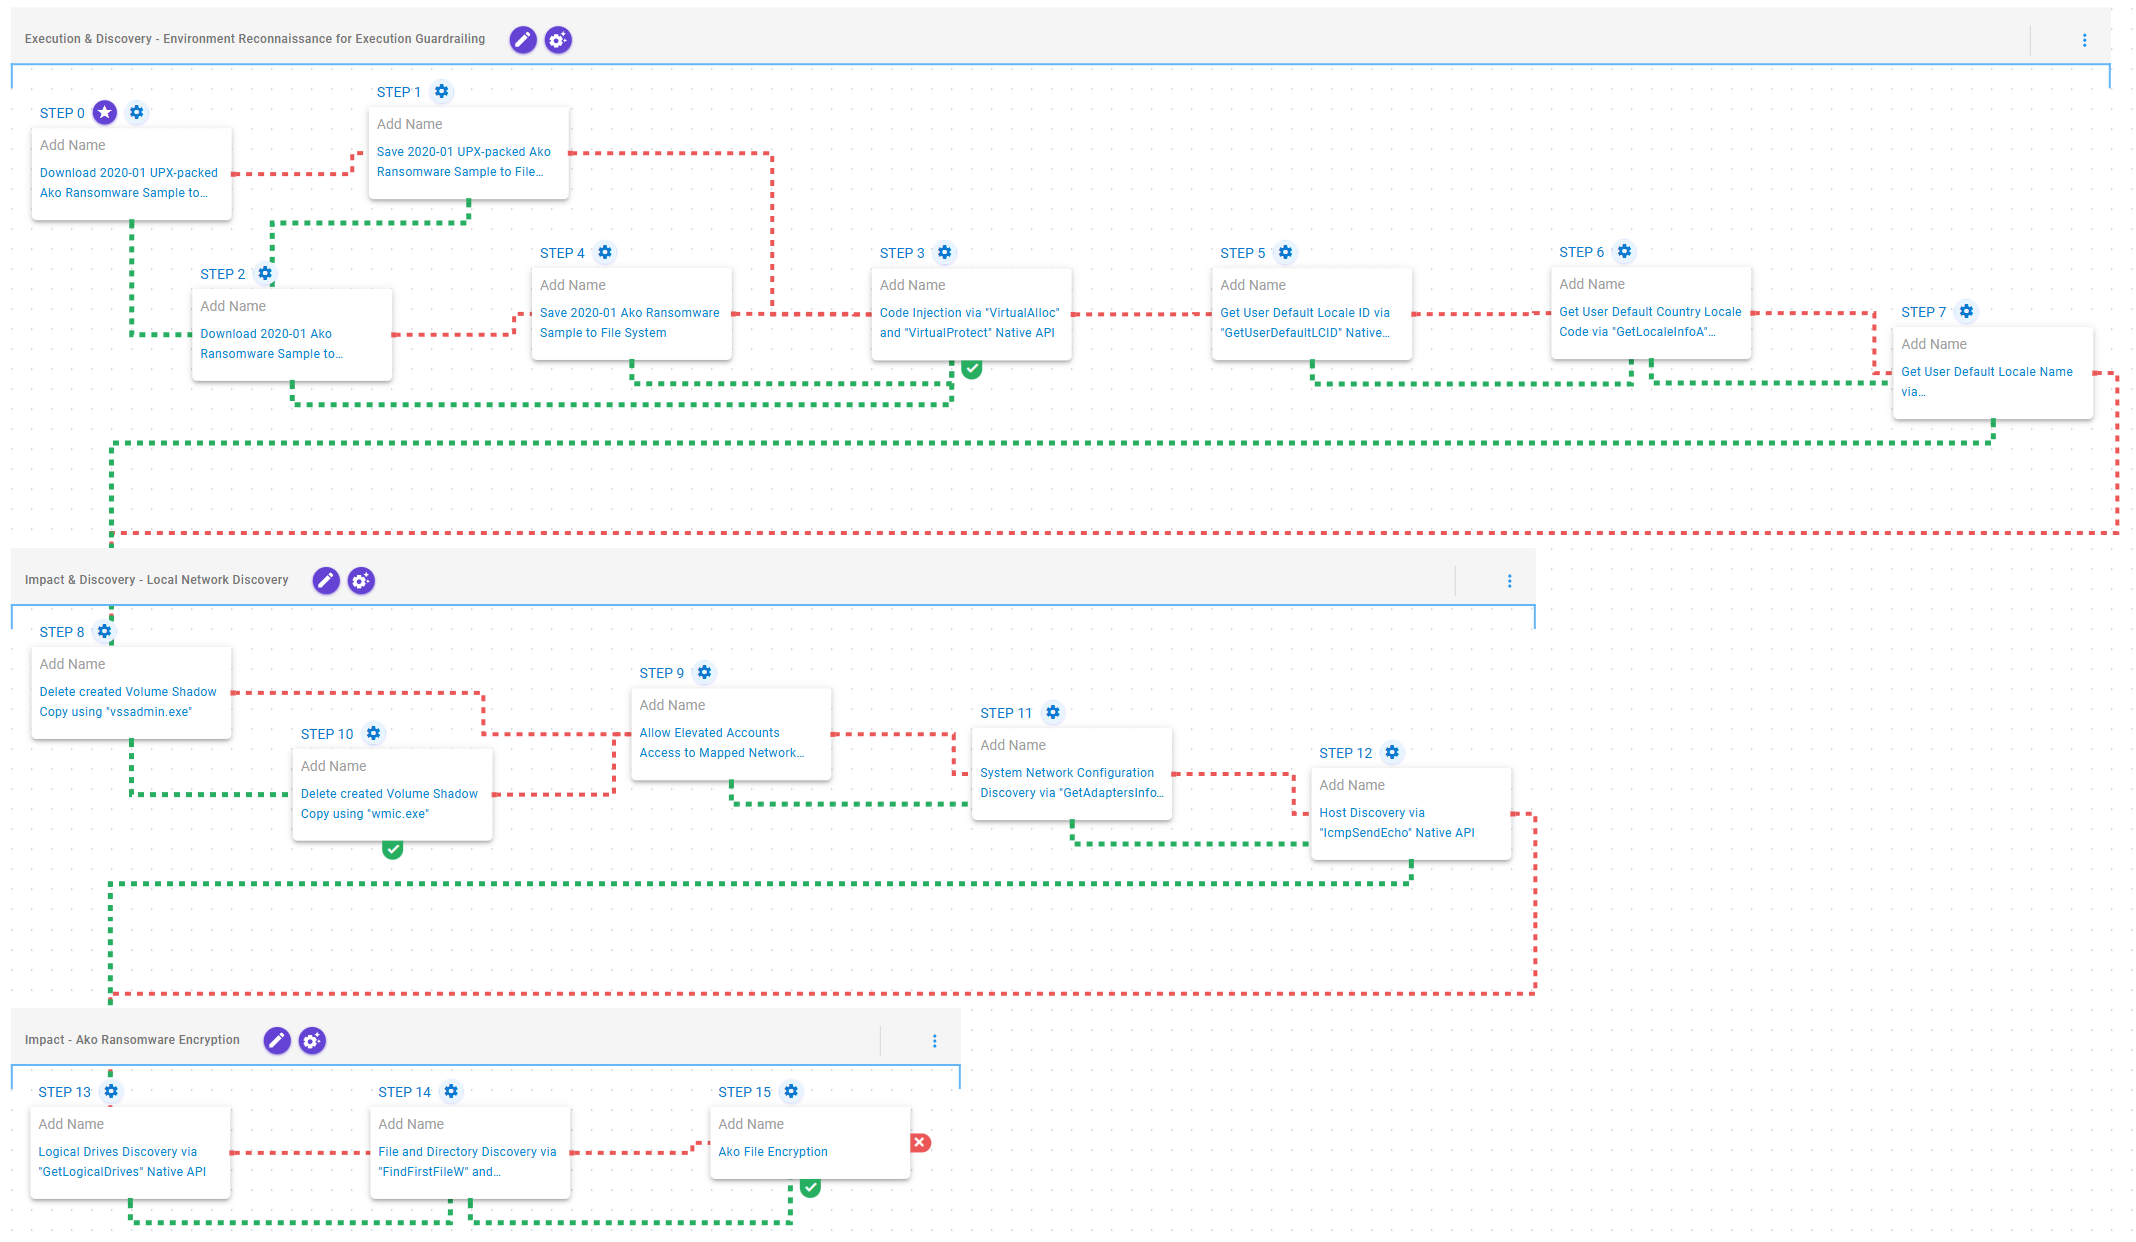
Task: Click the pencil icon for Local Network Discovery
Action: [x=326, y=581]
